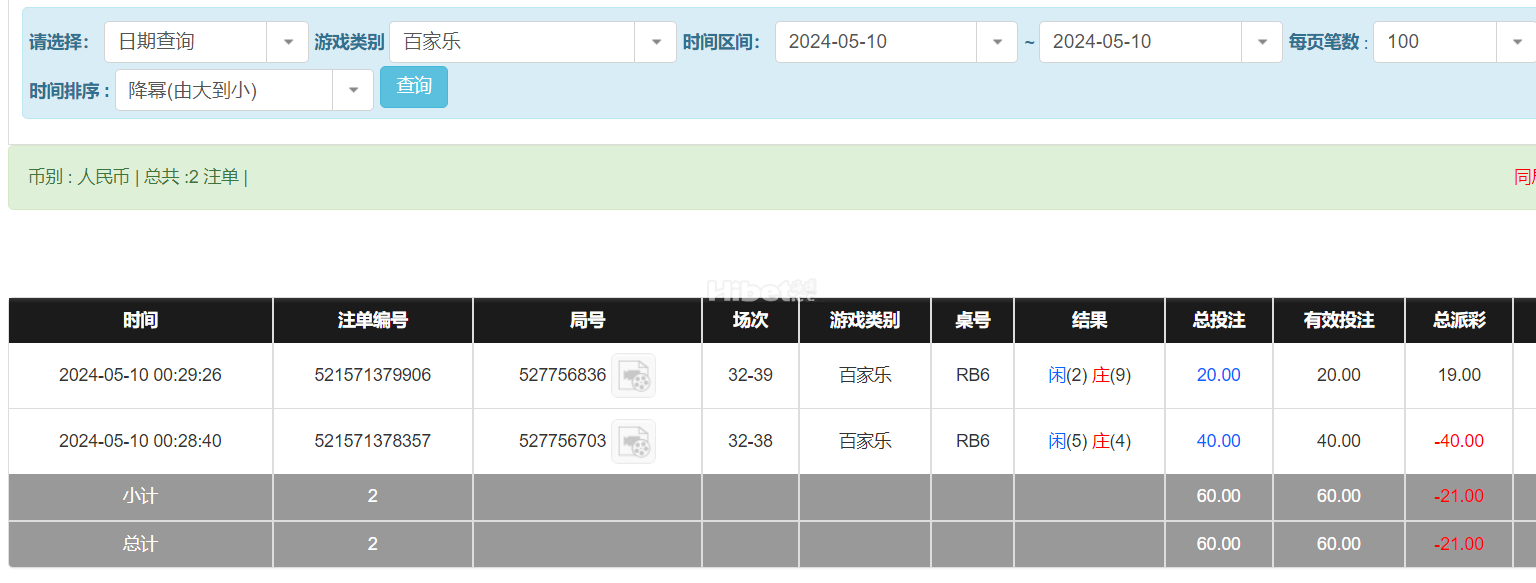Click the session value 32-39
This screenshot has width=1536, height=583.
[751, 375]
